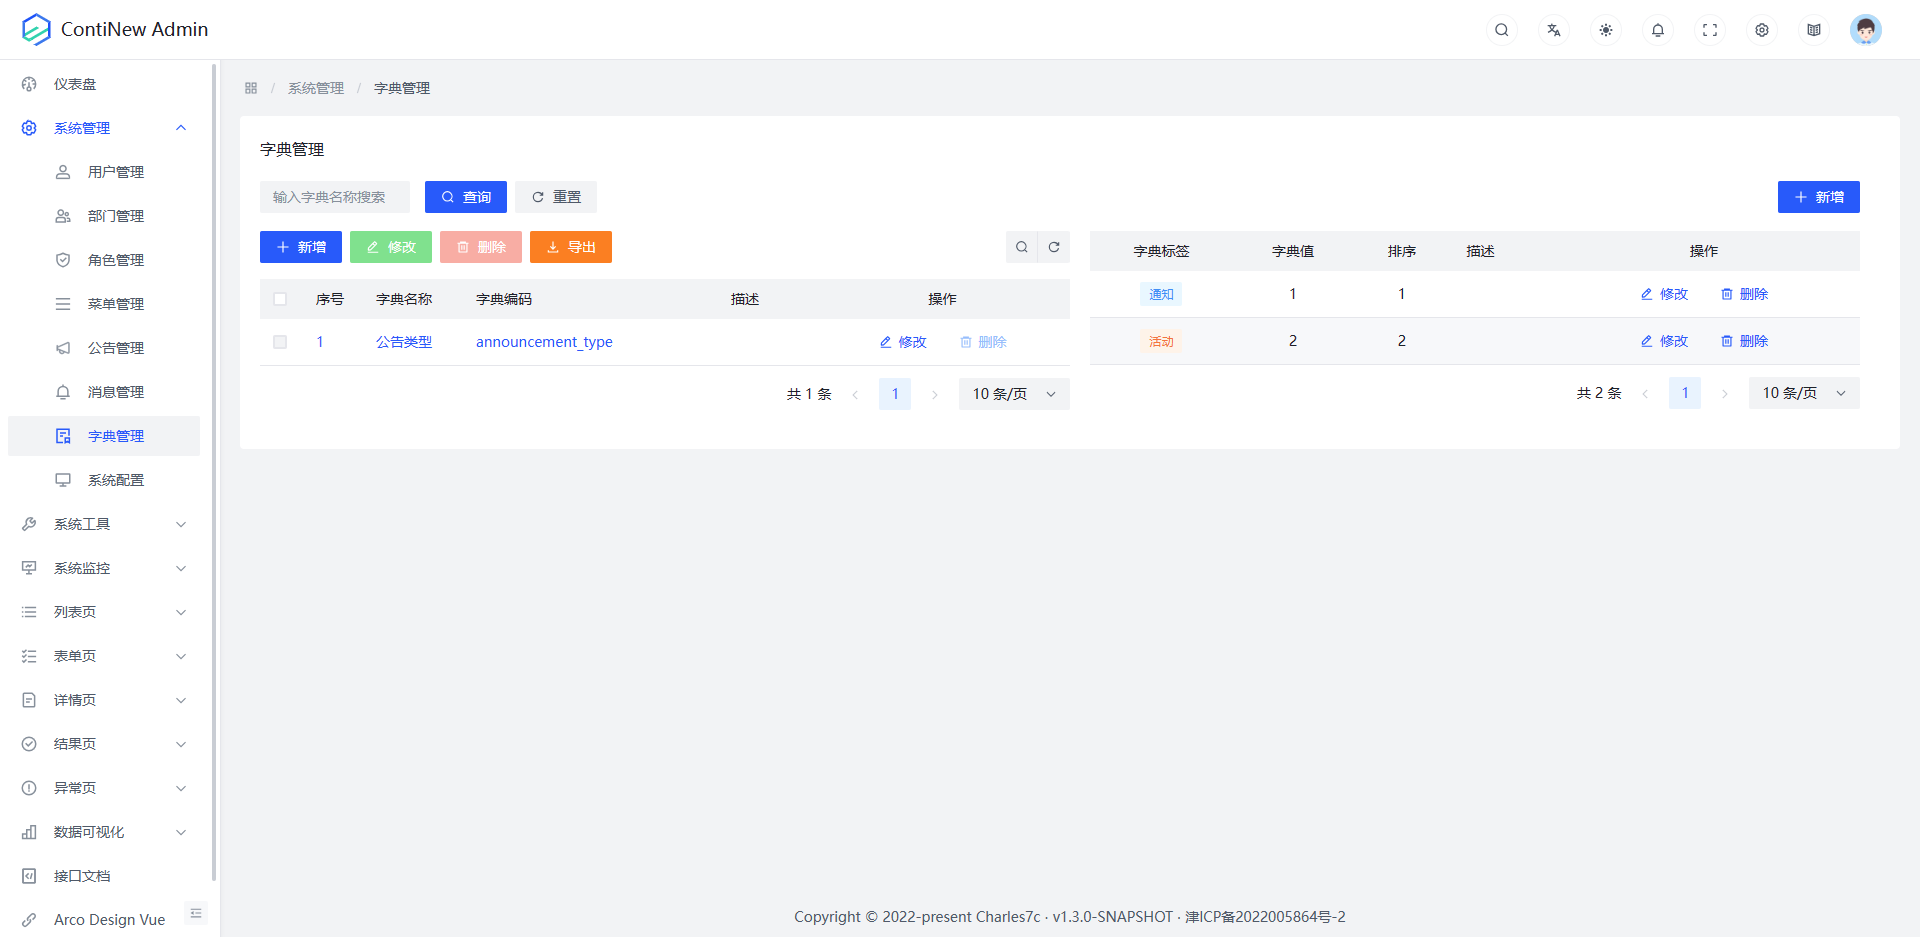The width and height of the screenshot is (1920, 937).
Task: Go to 角色管理 menu item
Action: [x=115, y=260]
